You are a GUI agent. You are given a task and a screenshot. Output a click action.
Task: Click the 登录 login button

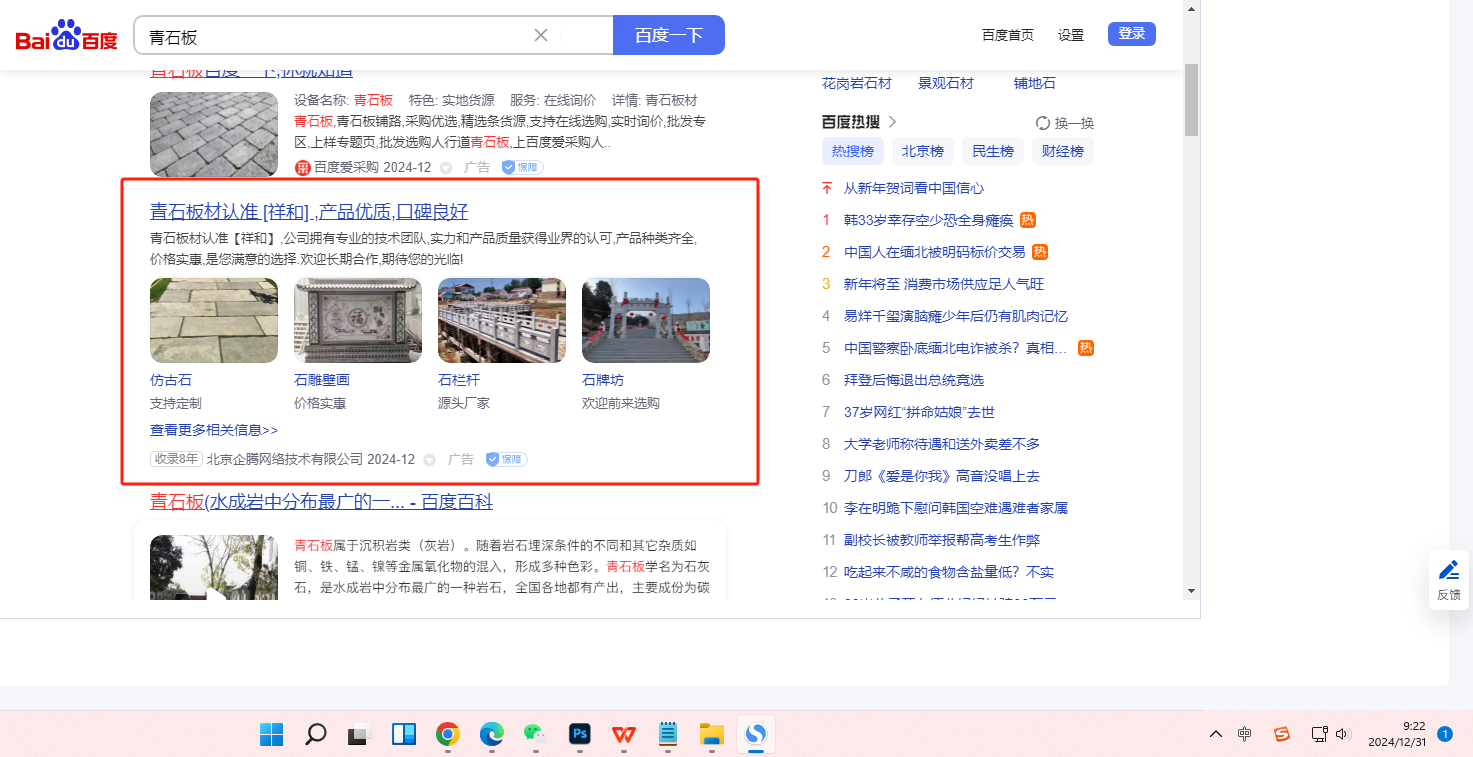(x=1131, y=34)
